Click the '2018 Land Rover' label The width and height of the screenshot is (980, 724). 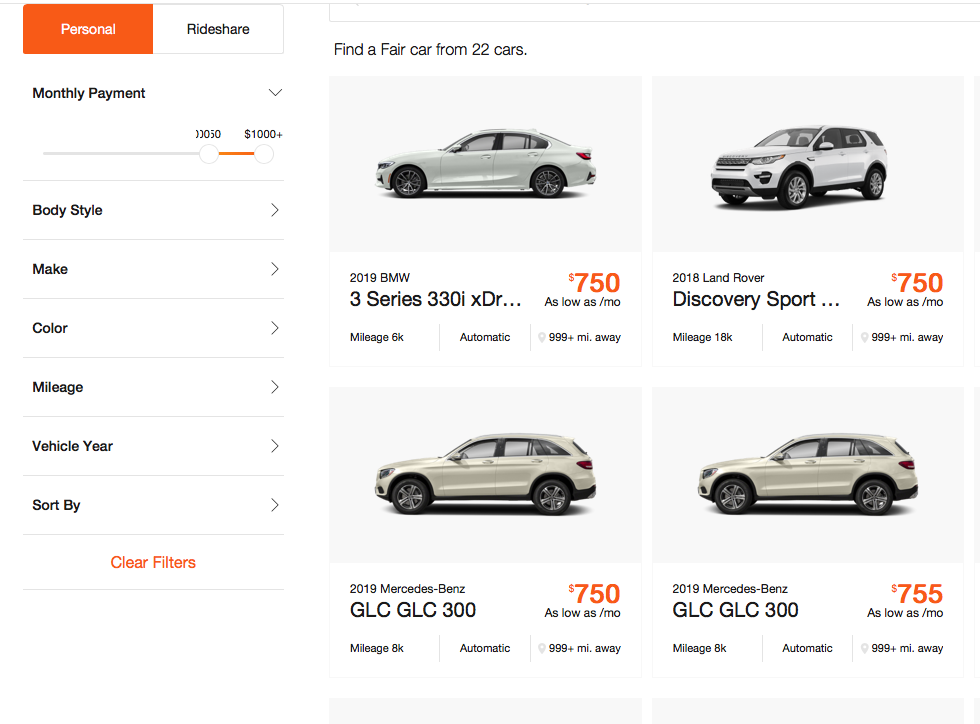(x=718, y=278)
